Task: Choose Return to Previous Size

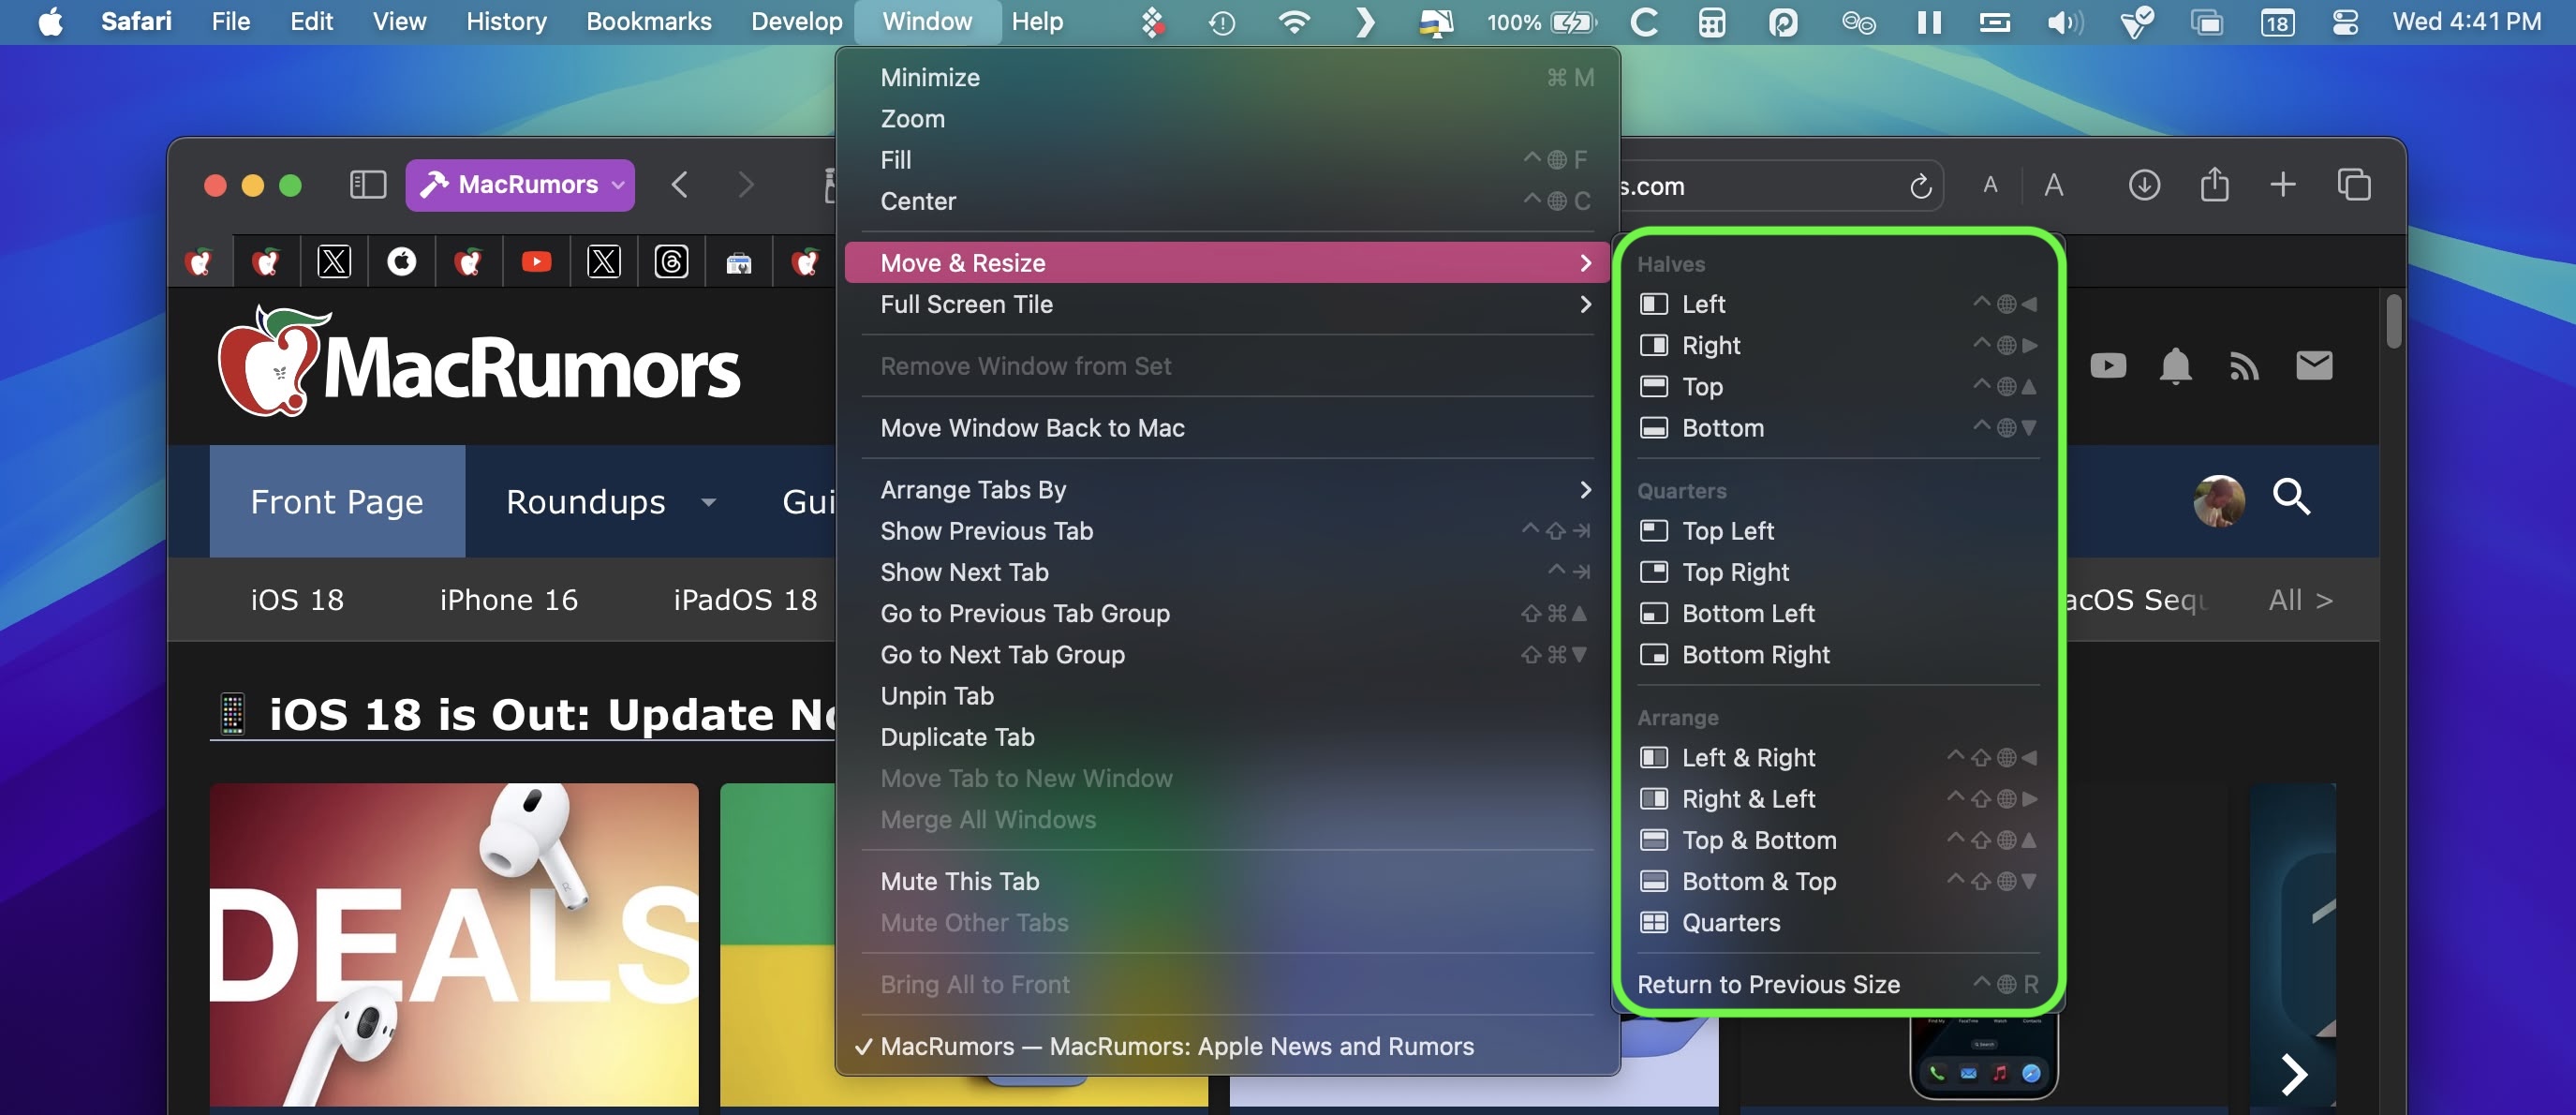Action: click(1838, 985)
